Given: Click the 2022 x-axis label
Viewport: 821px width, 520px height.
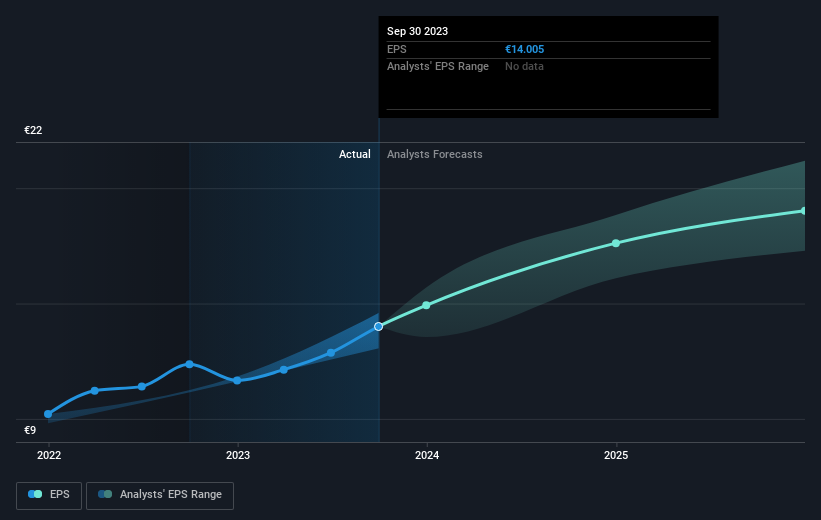Looking at the screenshot, I should [49, 455].
